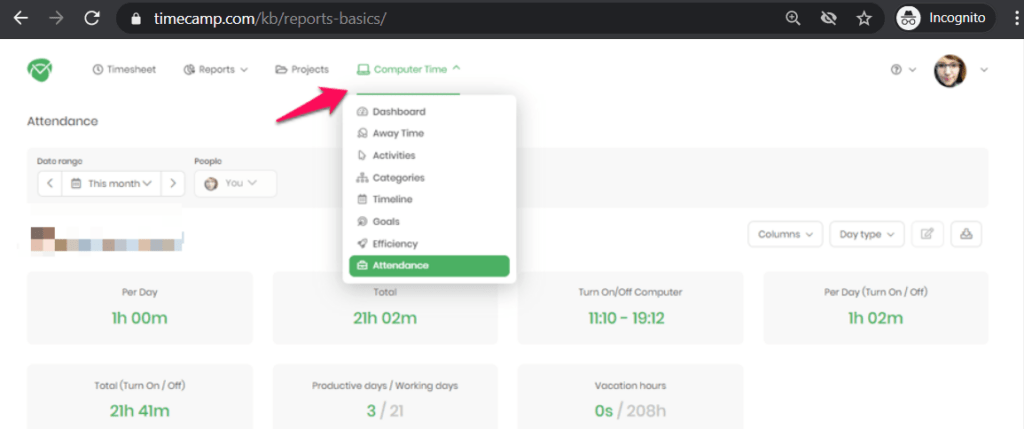The width and height of the screenshot is (1024, 429).
Task: Click the user avatar picture
Action: tap(950, 71)
